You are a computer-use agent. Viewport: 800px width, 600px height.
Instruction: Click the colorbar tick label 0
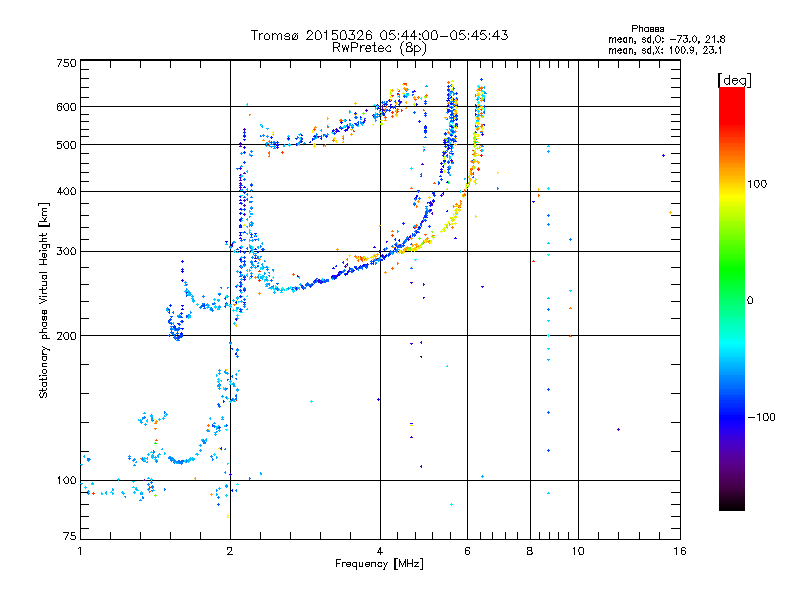(x=750, y=300)
